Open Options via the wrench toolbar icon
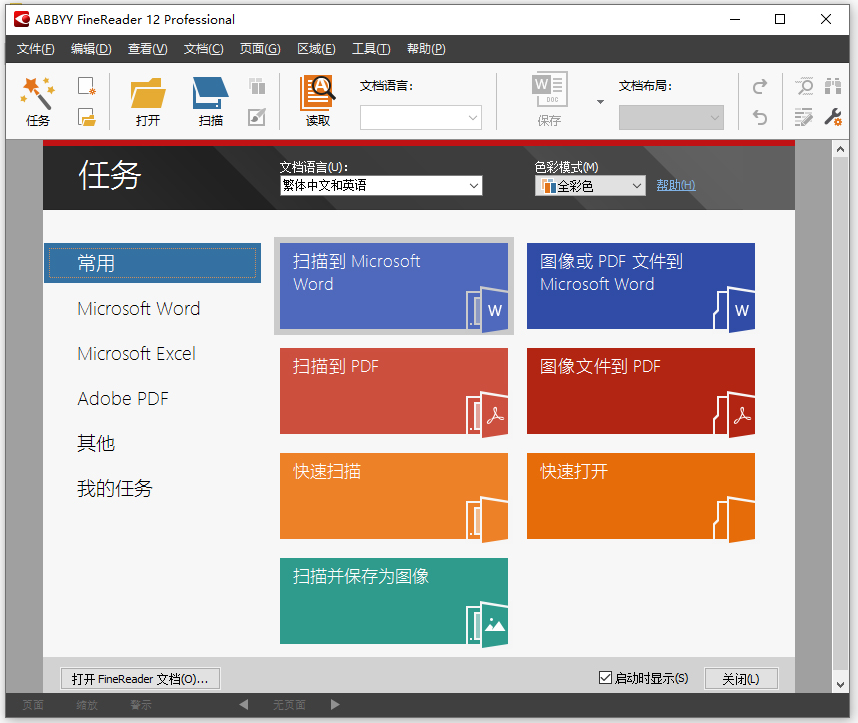Image resolution: width=858 pixels, height=723 pixels. [x=834, y=117]
